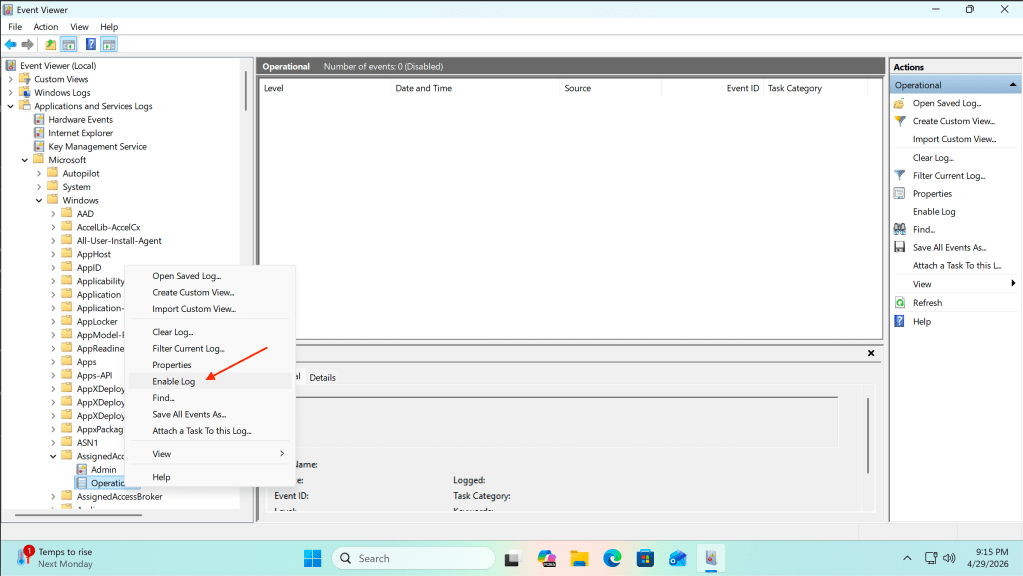Toggle the Show/Hide Console Tree toolbar button
Image resolution: width=1023 pixels, height=576 pixels.
69,45
